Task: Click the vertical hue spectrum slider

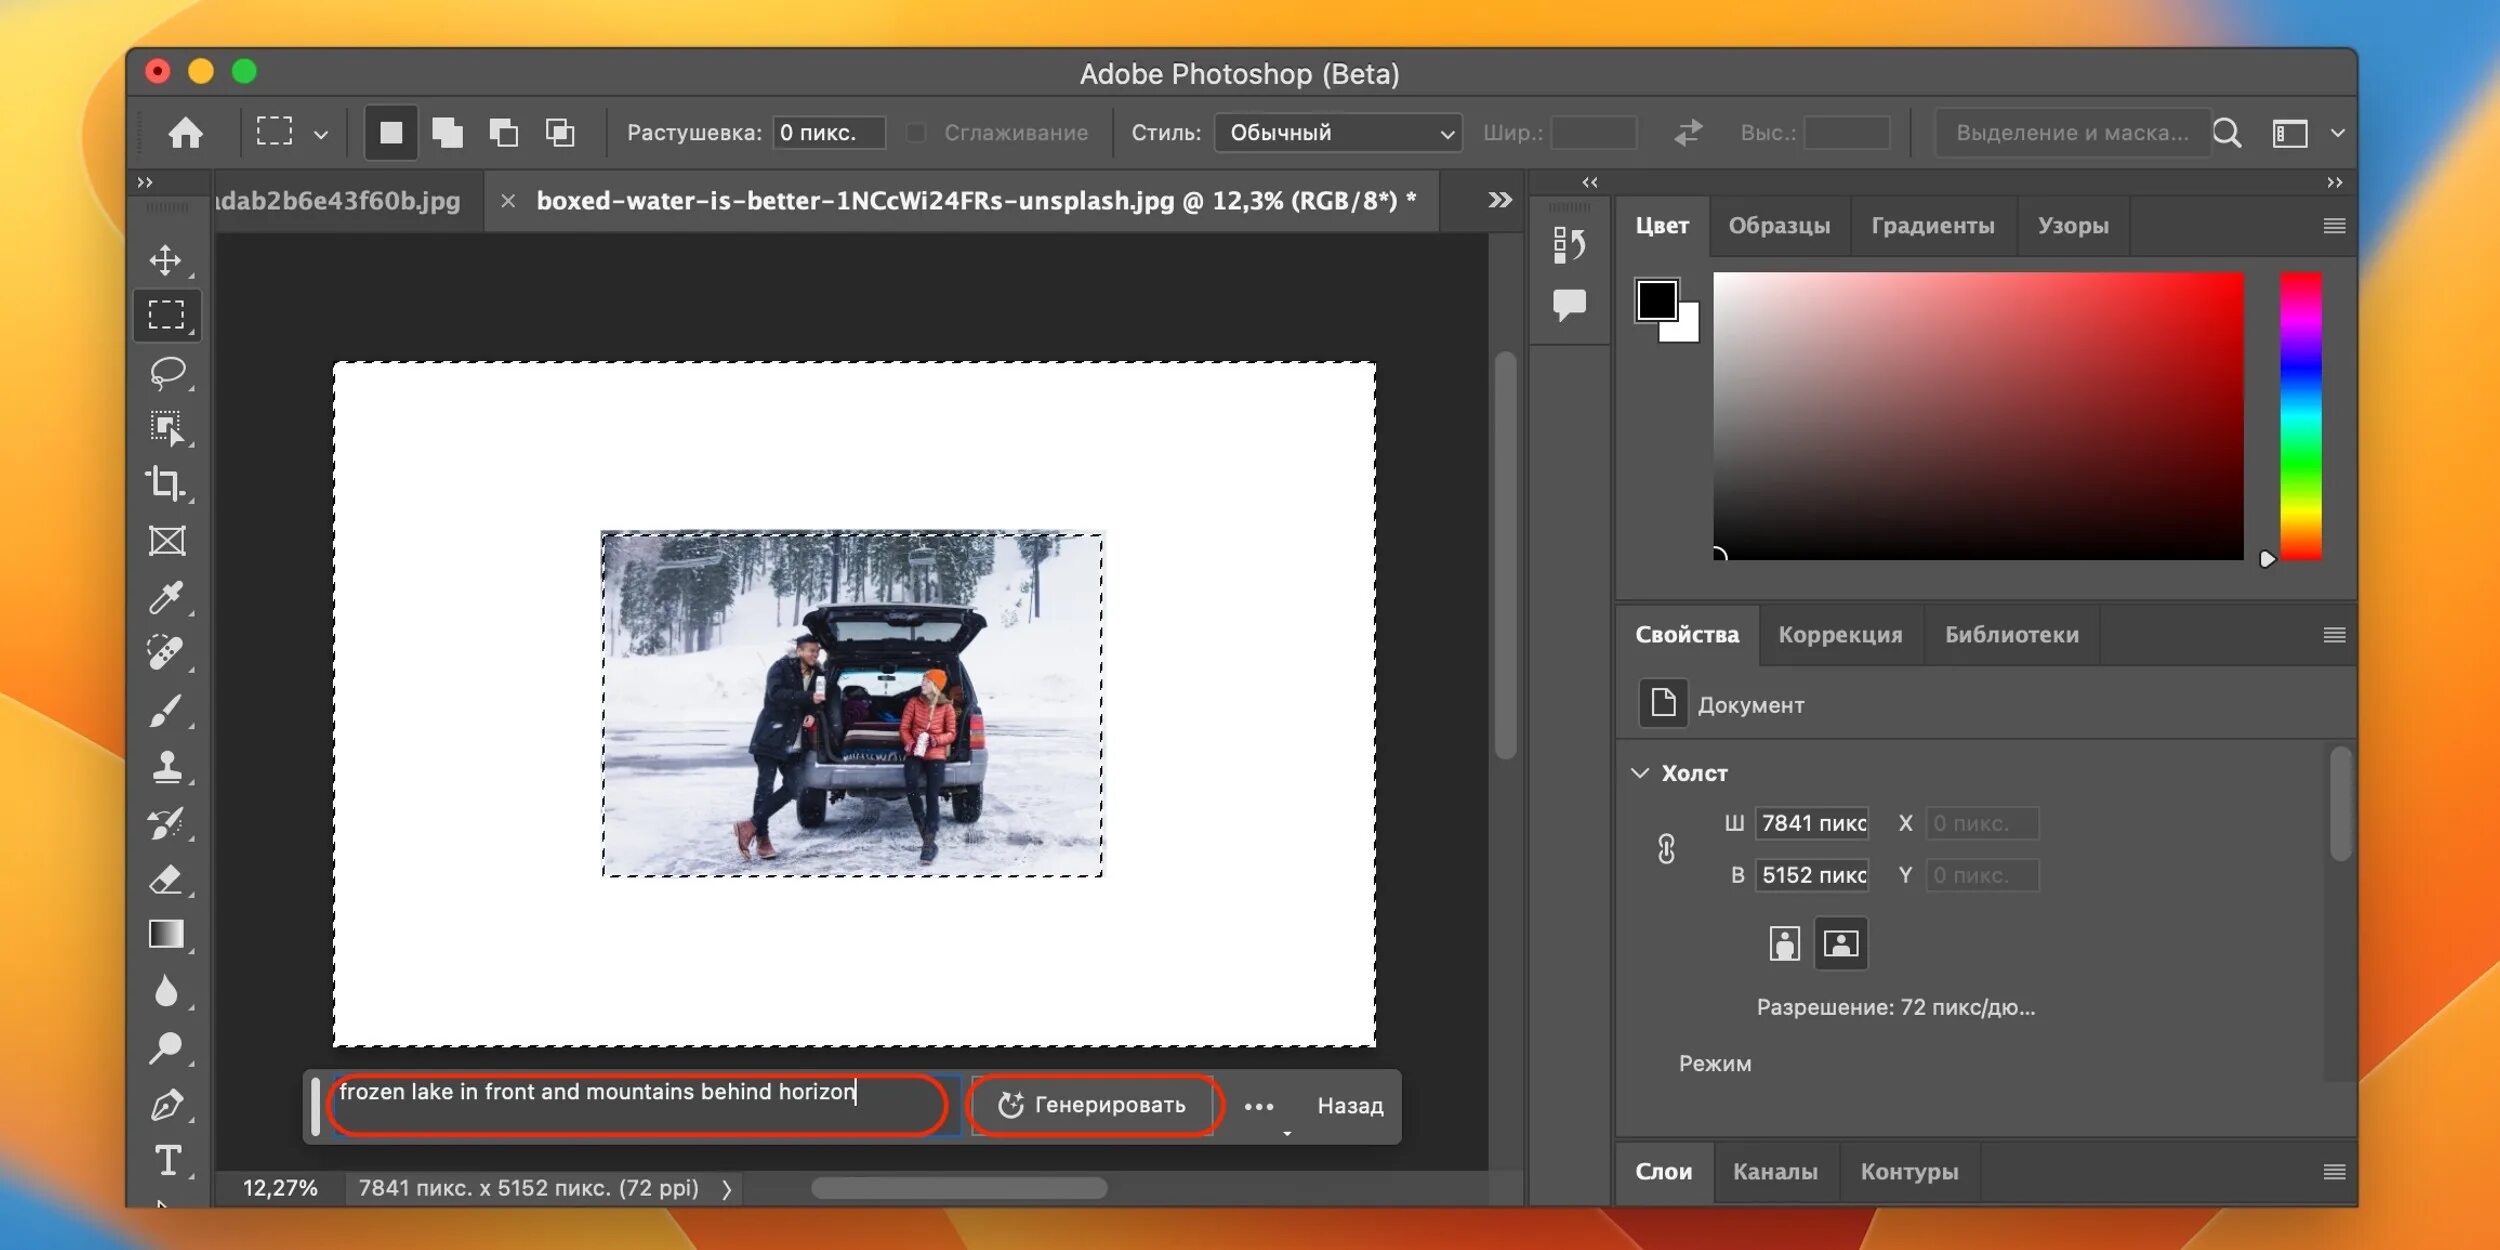Action: click(2300, 416)
